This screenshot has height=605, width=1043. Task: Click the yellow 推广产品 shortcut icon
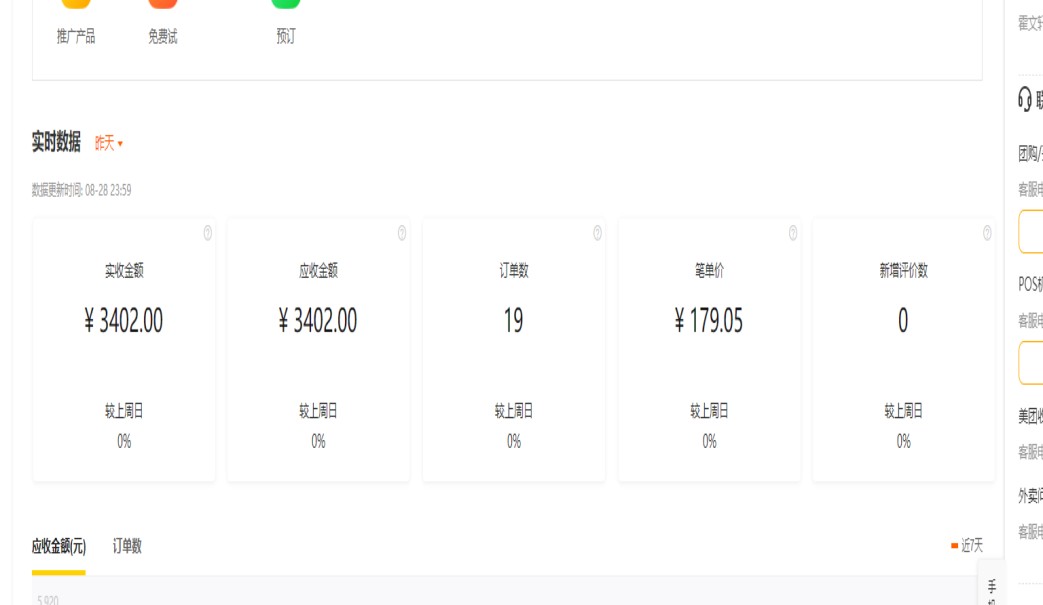coord(76,3)
